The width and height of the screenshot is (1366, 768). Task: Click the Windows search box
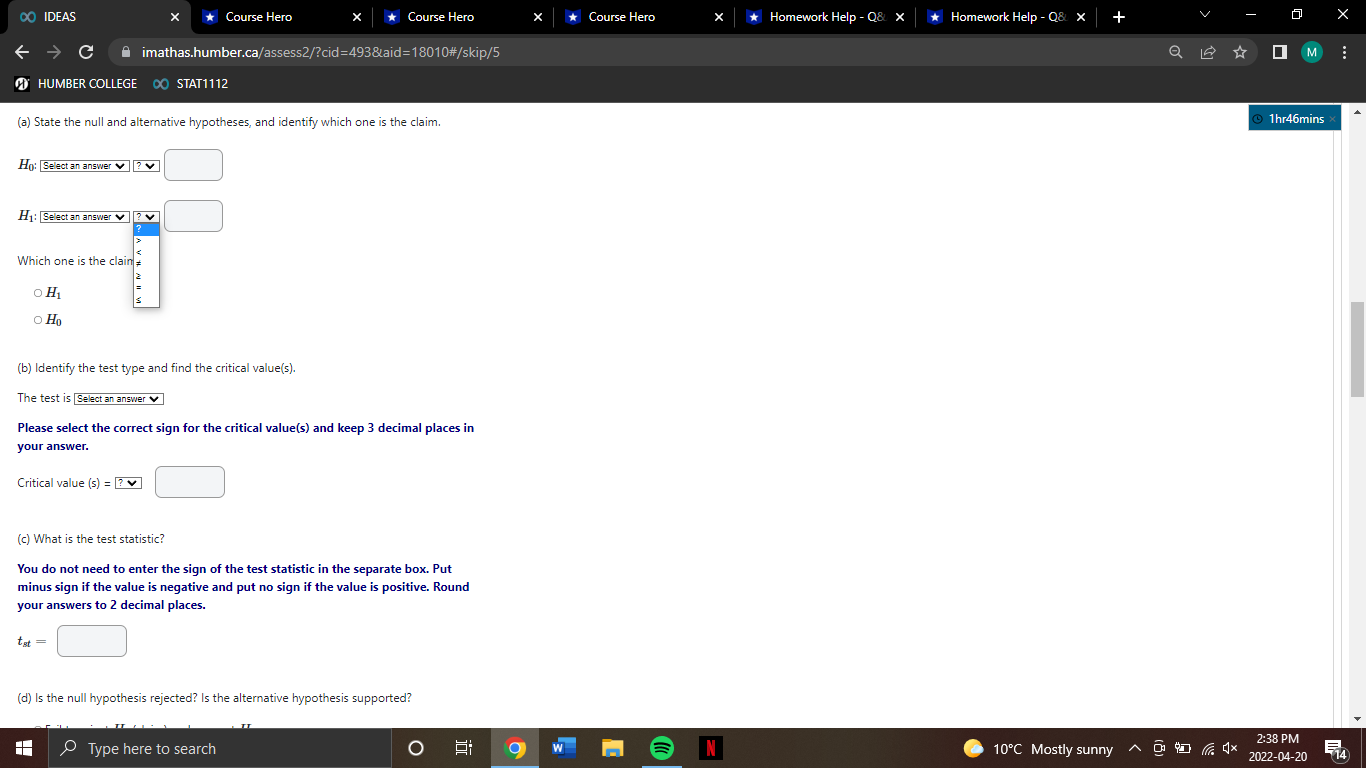220,748
